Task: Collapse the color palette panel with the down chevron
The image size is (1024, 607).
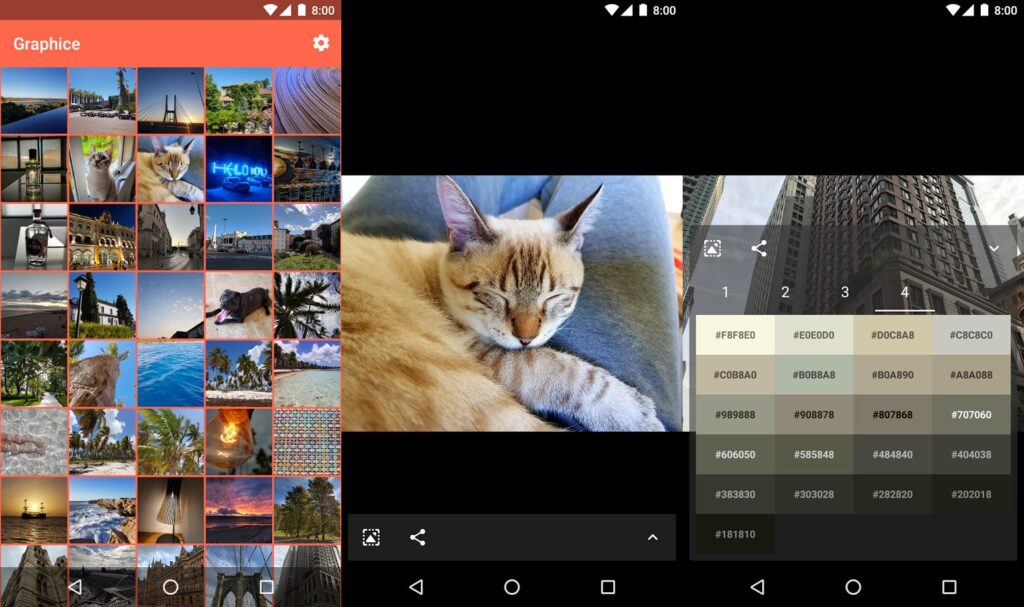Action: coord(994,248)
